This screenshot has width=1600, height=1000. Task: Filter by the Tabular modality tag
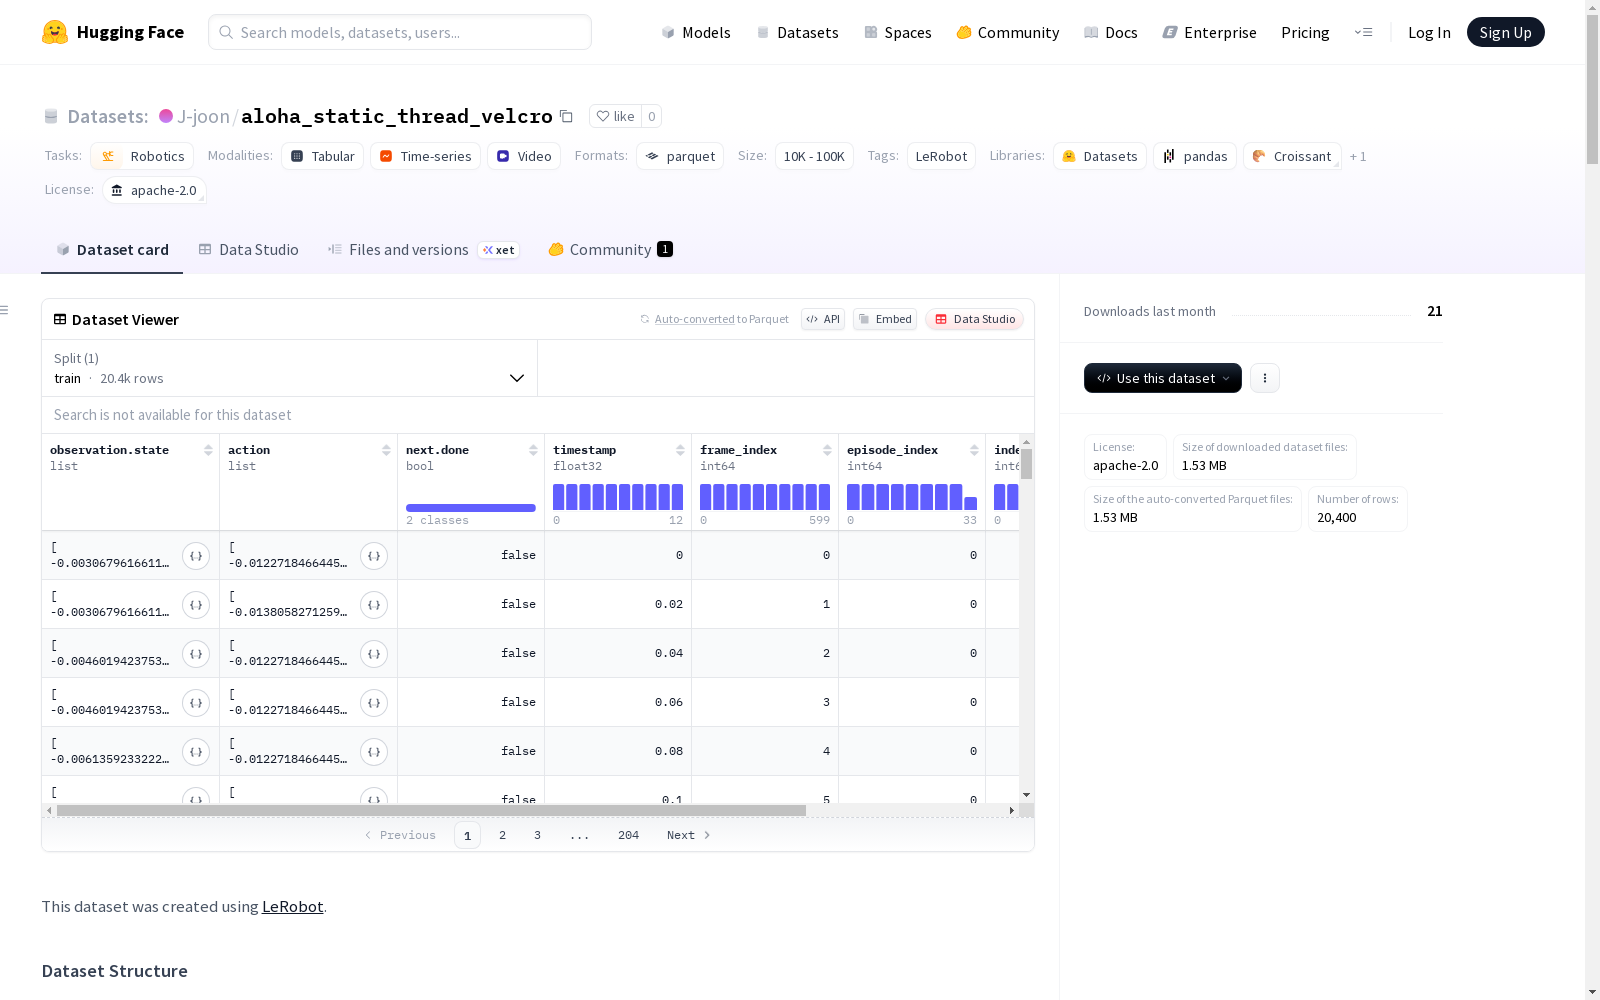coord(322,156)
